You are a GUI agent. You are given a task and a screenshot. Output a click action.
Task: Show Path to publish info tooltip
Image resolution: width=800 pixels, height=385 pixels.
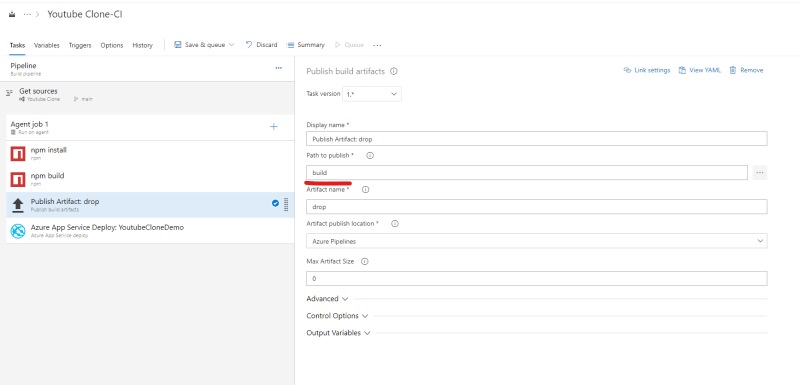pos(370,155)
